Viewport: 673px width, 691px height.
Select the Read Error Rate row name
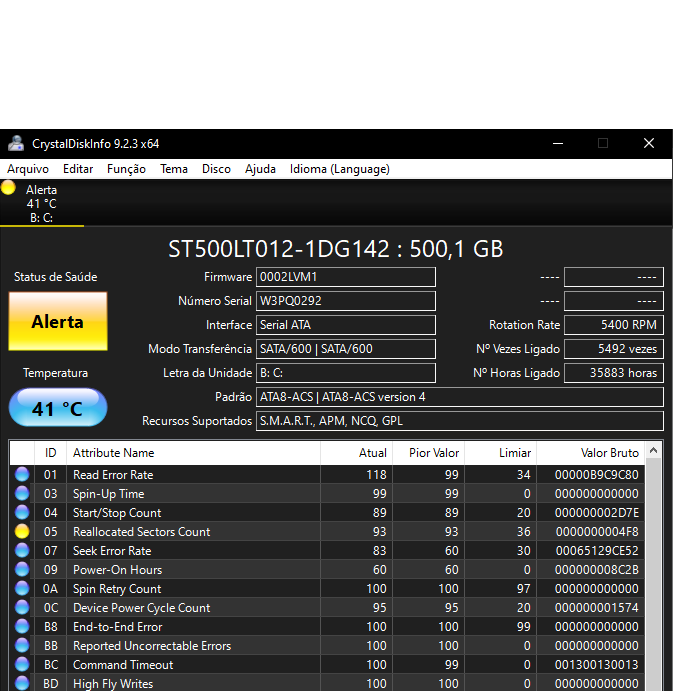113,475
